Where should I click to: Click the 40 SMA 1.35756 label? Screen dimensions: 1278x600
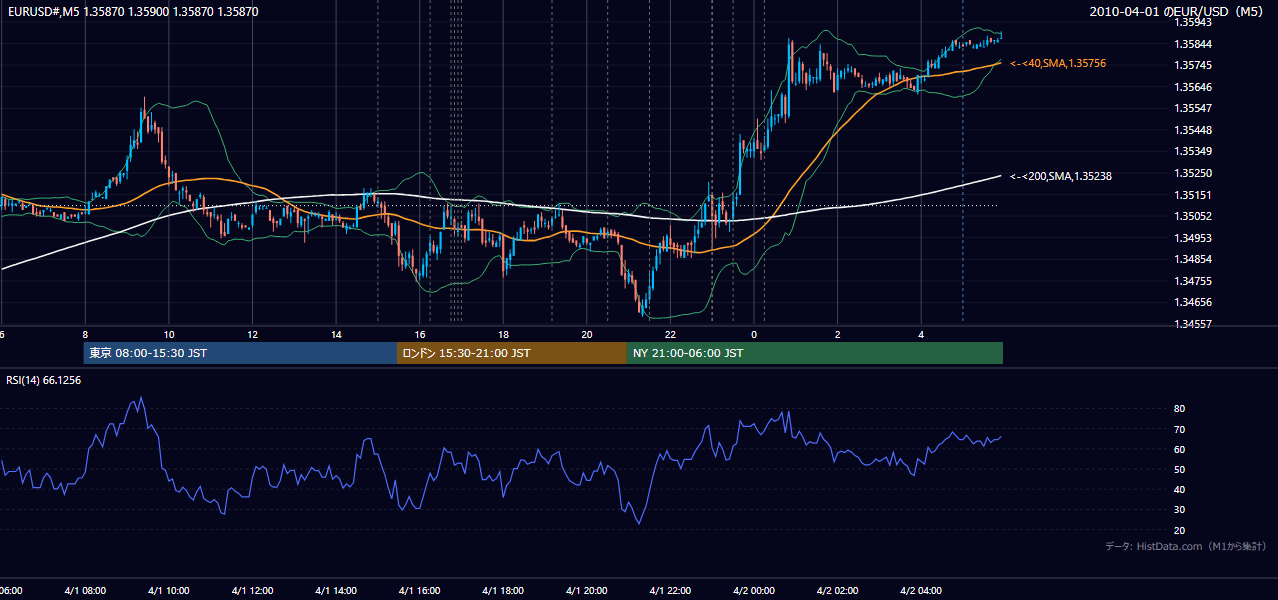coord(1058,63)
